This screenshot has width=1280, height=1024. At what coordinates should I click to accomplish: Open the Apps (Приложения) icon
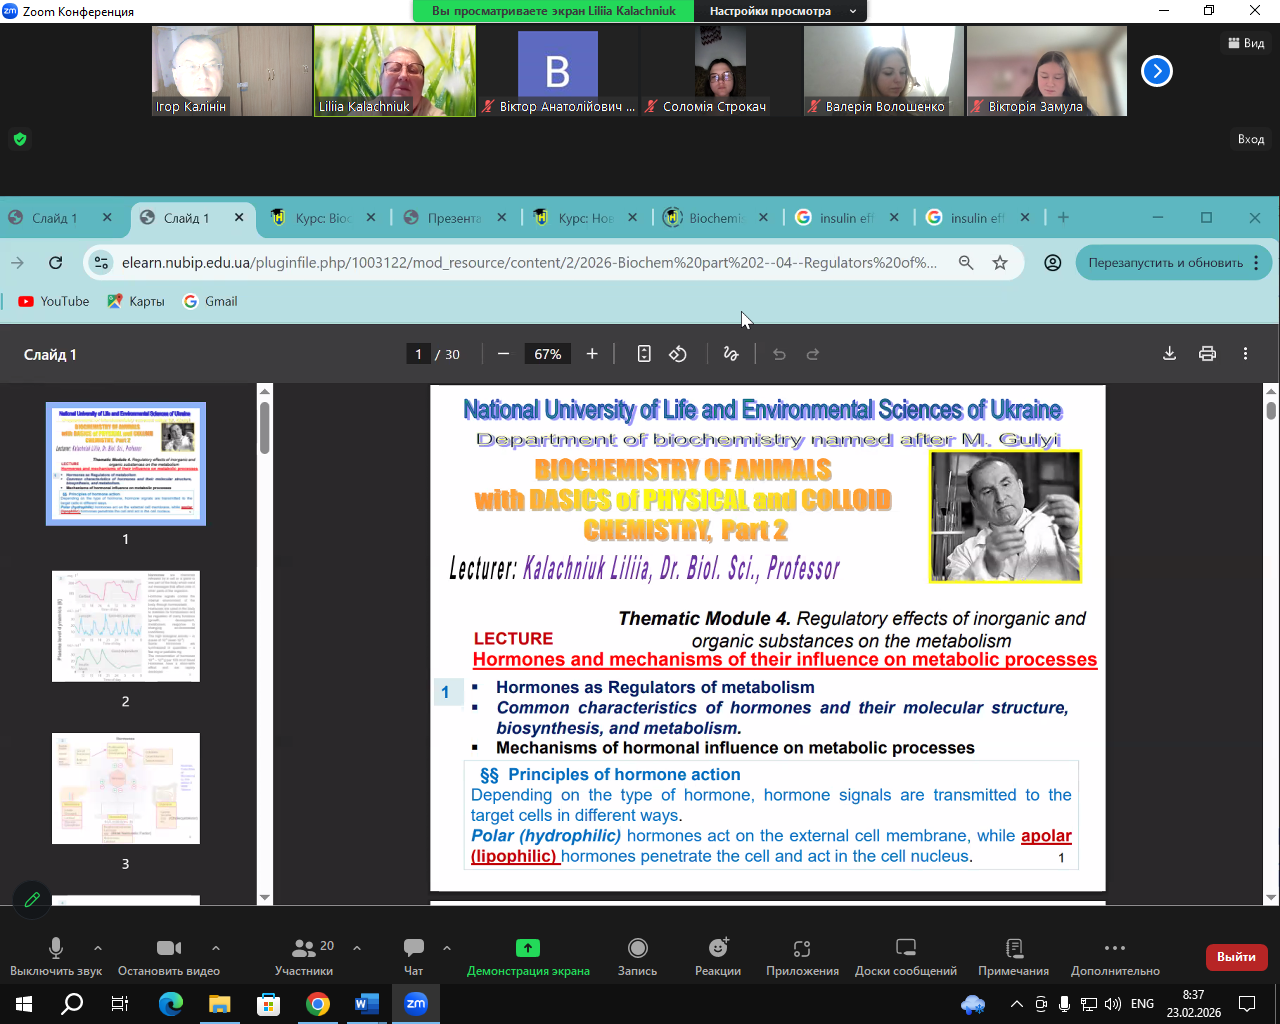802,948
